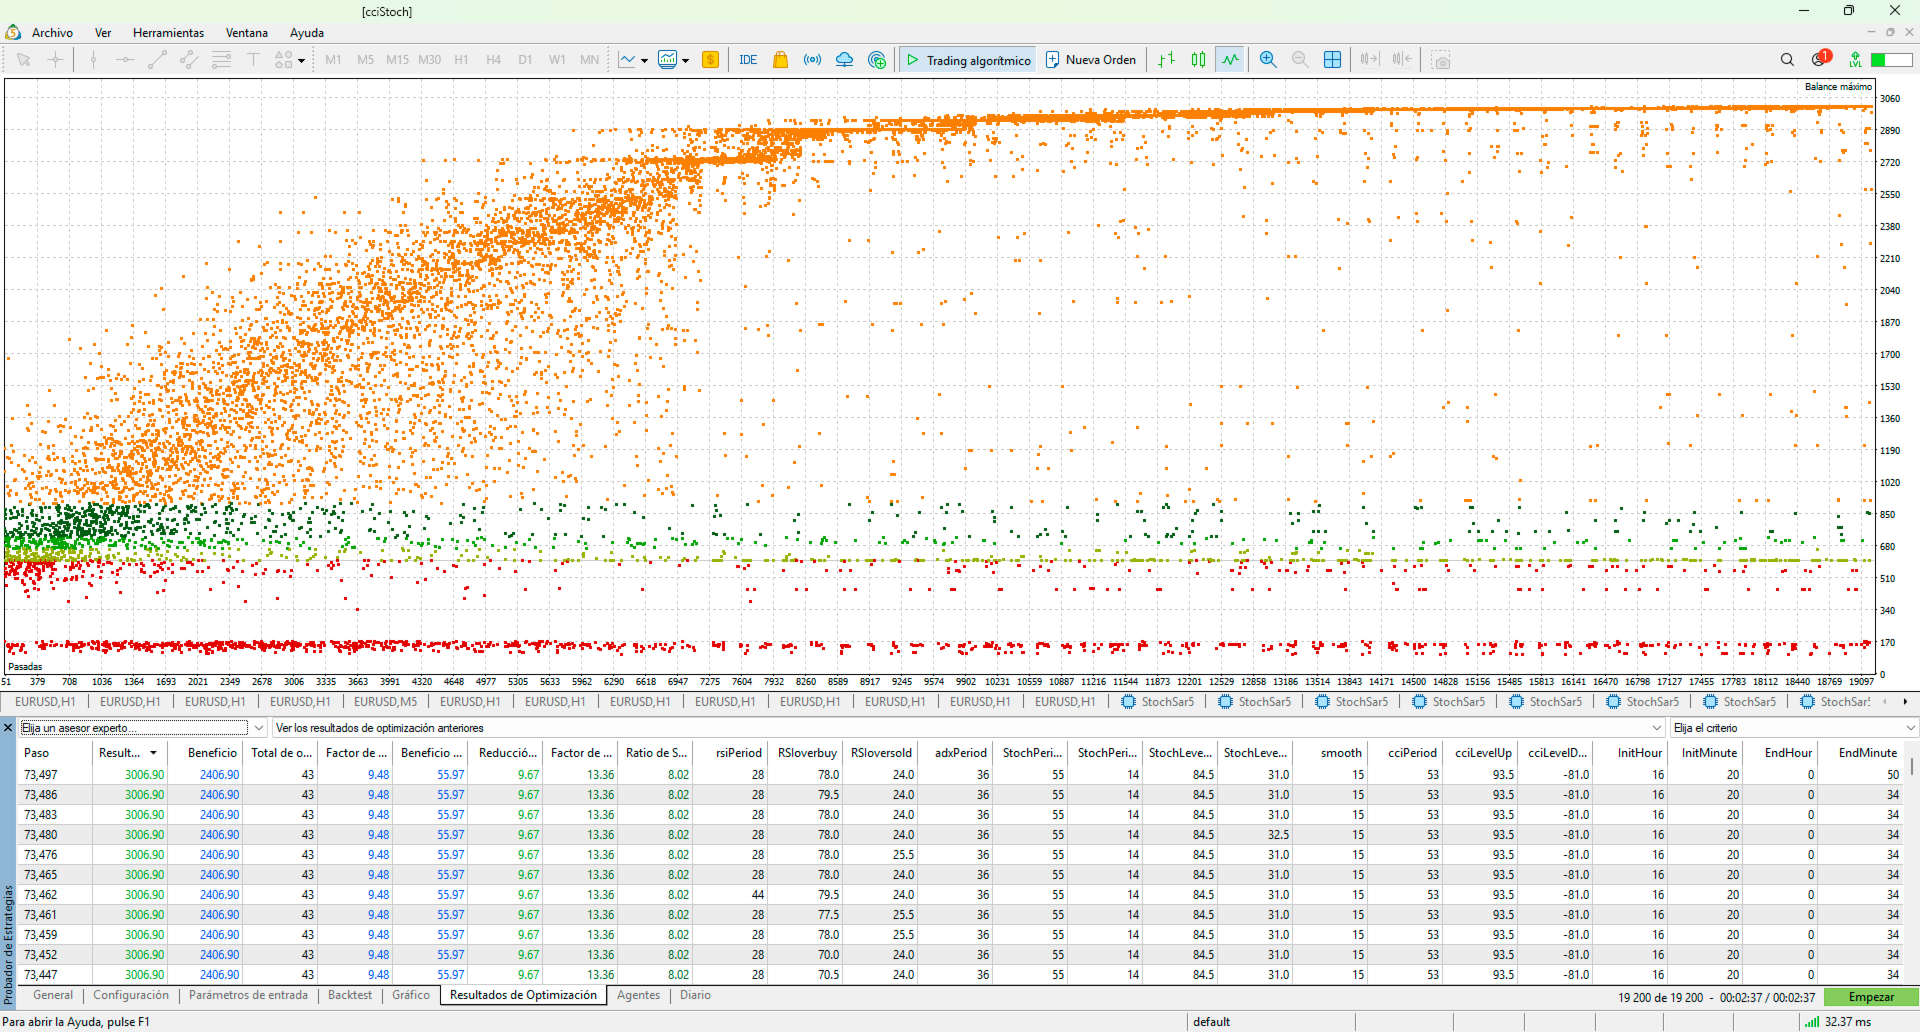
Task: Switch to the Backtest tab
Action: [x=349, y=995]
